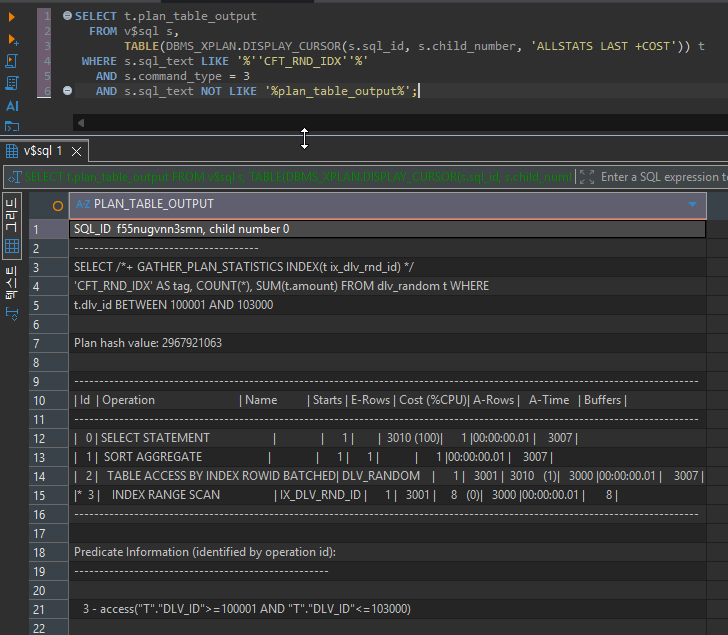728x635 pixels.
Task: Click the editor horizontal scrollbar left arrow
Action: coord(81,123)
